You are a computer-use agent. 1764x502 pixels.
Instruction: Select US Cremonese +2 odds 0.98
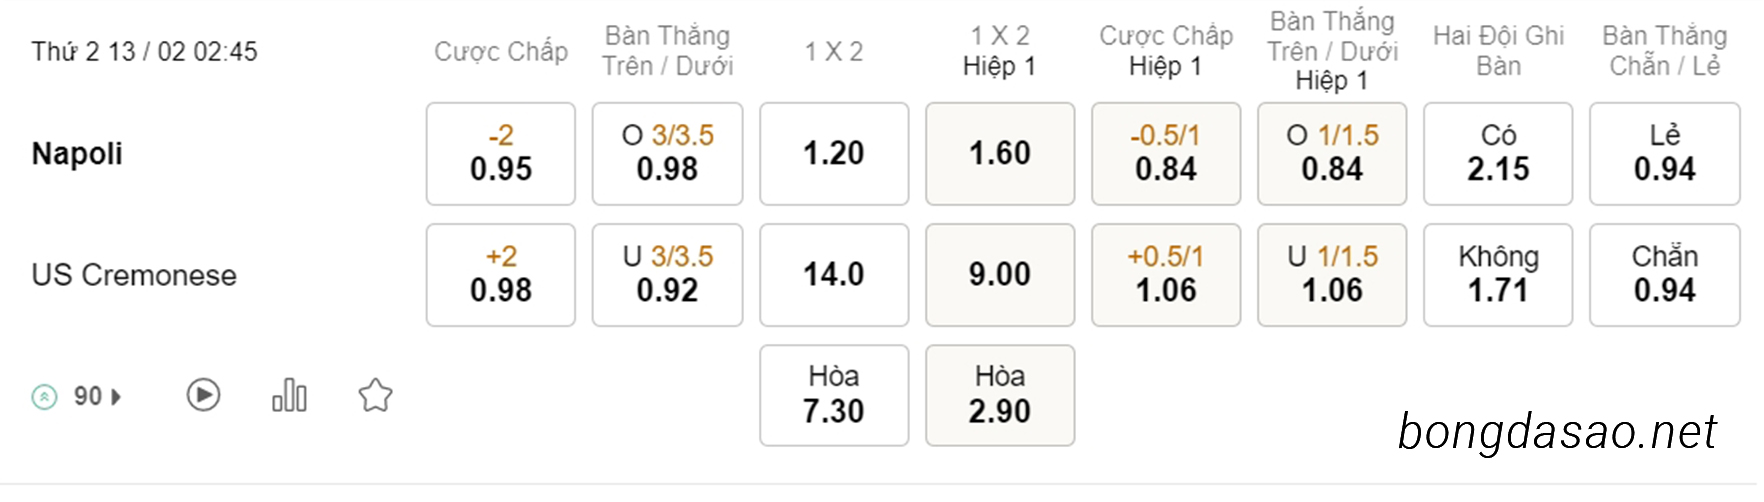(501, 275)
